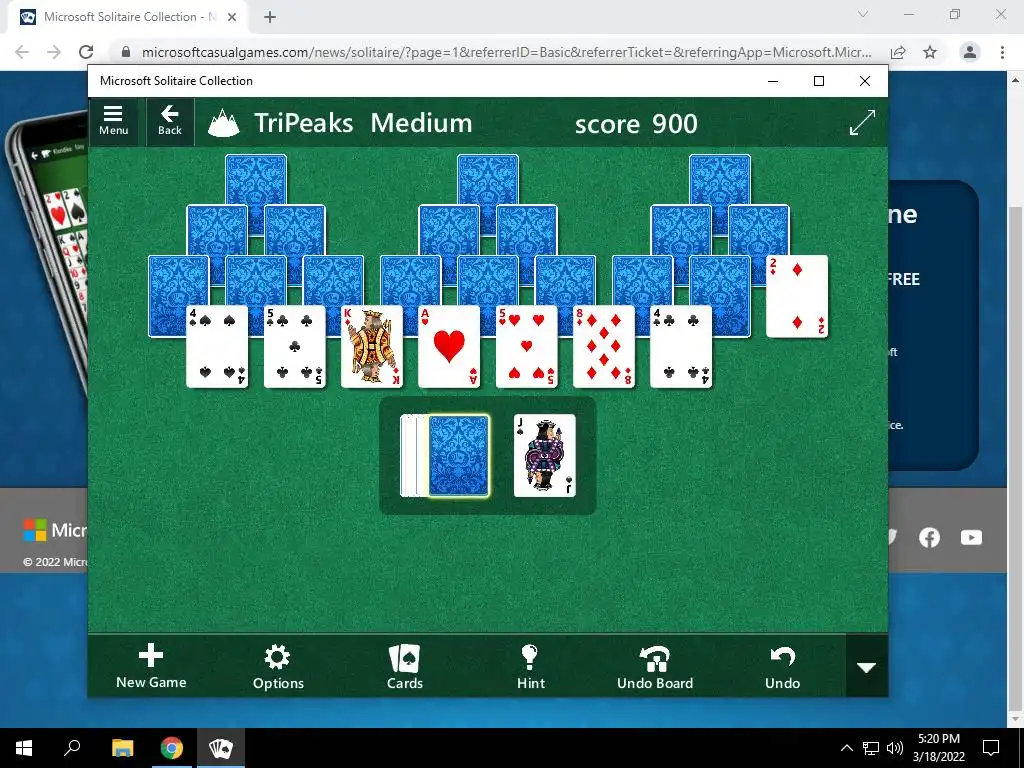Click the score 900 display
1024x768 pixels.
pyautogui.click(x=636, y=123)
